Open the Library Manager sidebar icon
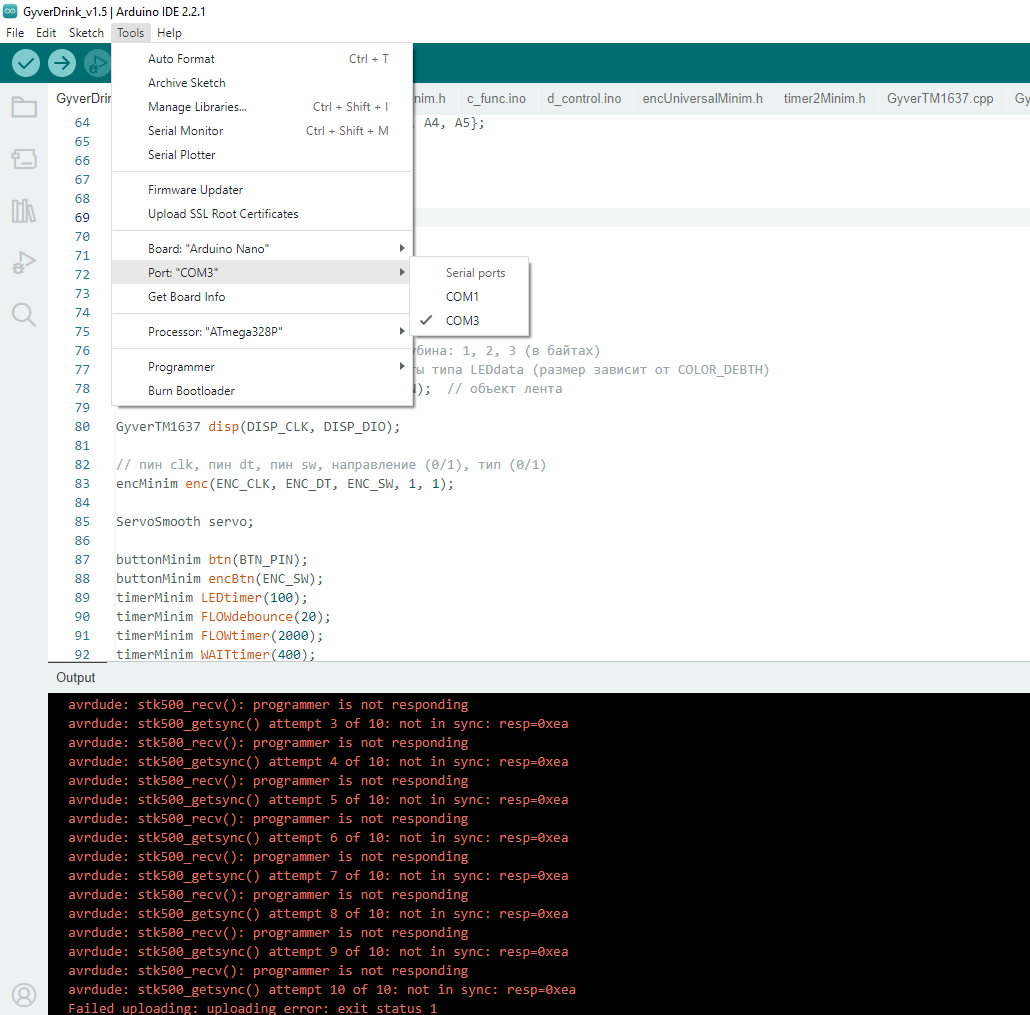Image resolution: width=1030 pixels, height=1015 pixels. coord(24,211)
